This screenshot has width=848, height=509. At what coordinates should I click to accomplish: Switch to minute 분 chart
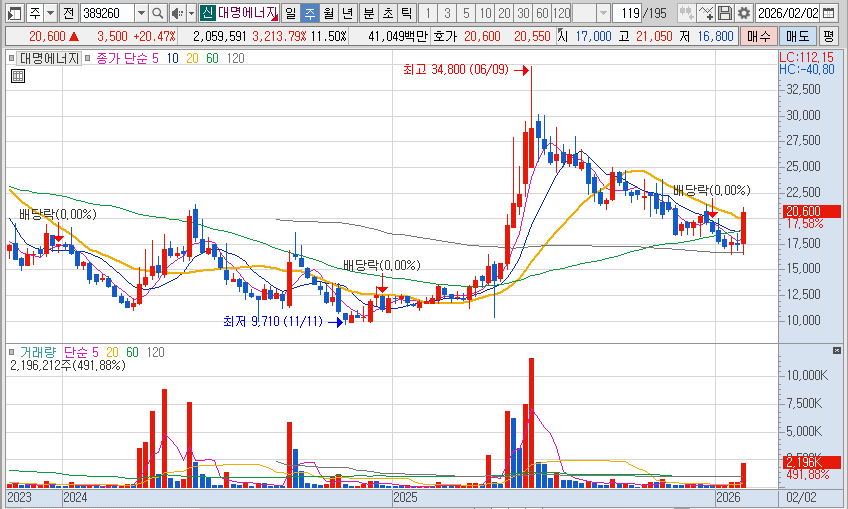point(369,12)
